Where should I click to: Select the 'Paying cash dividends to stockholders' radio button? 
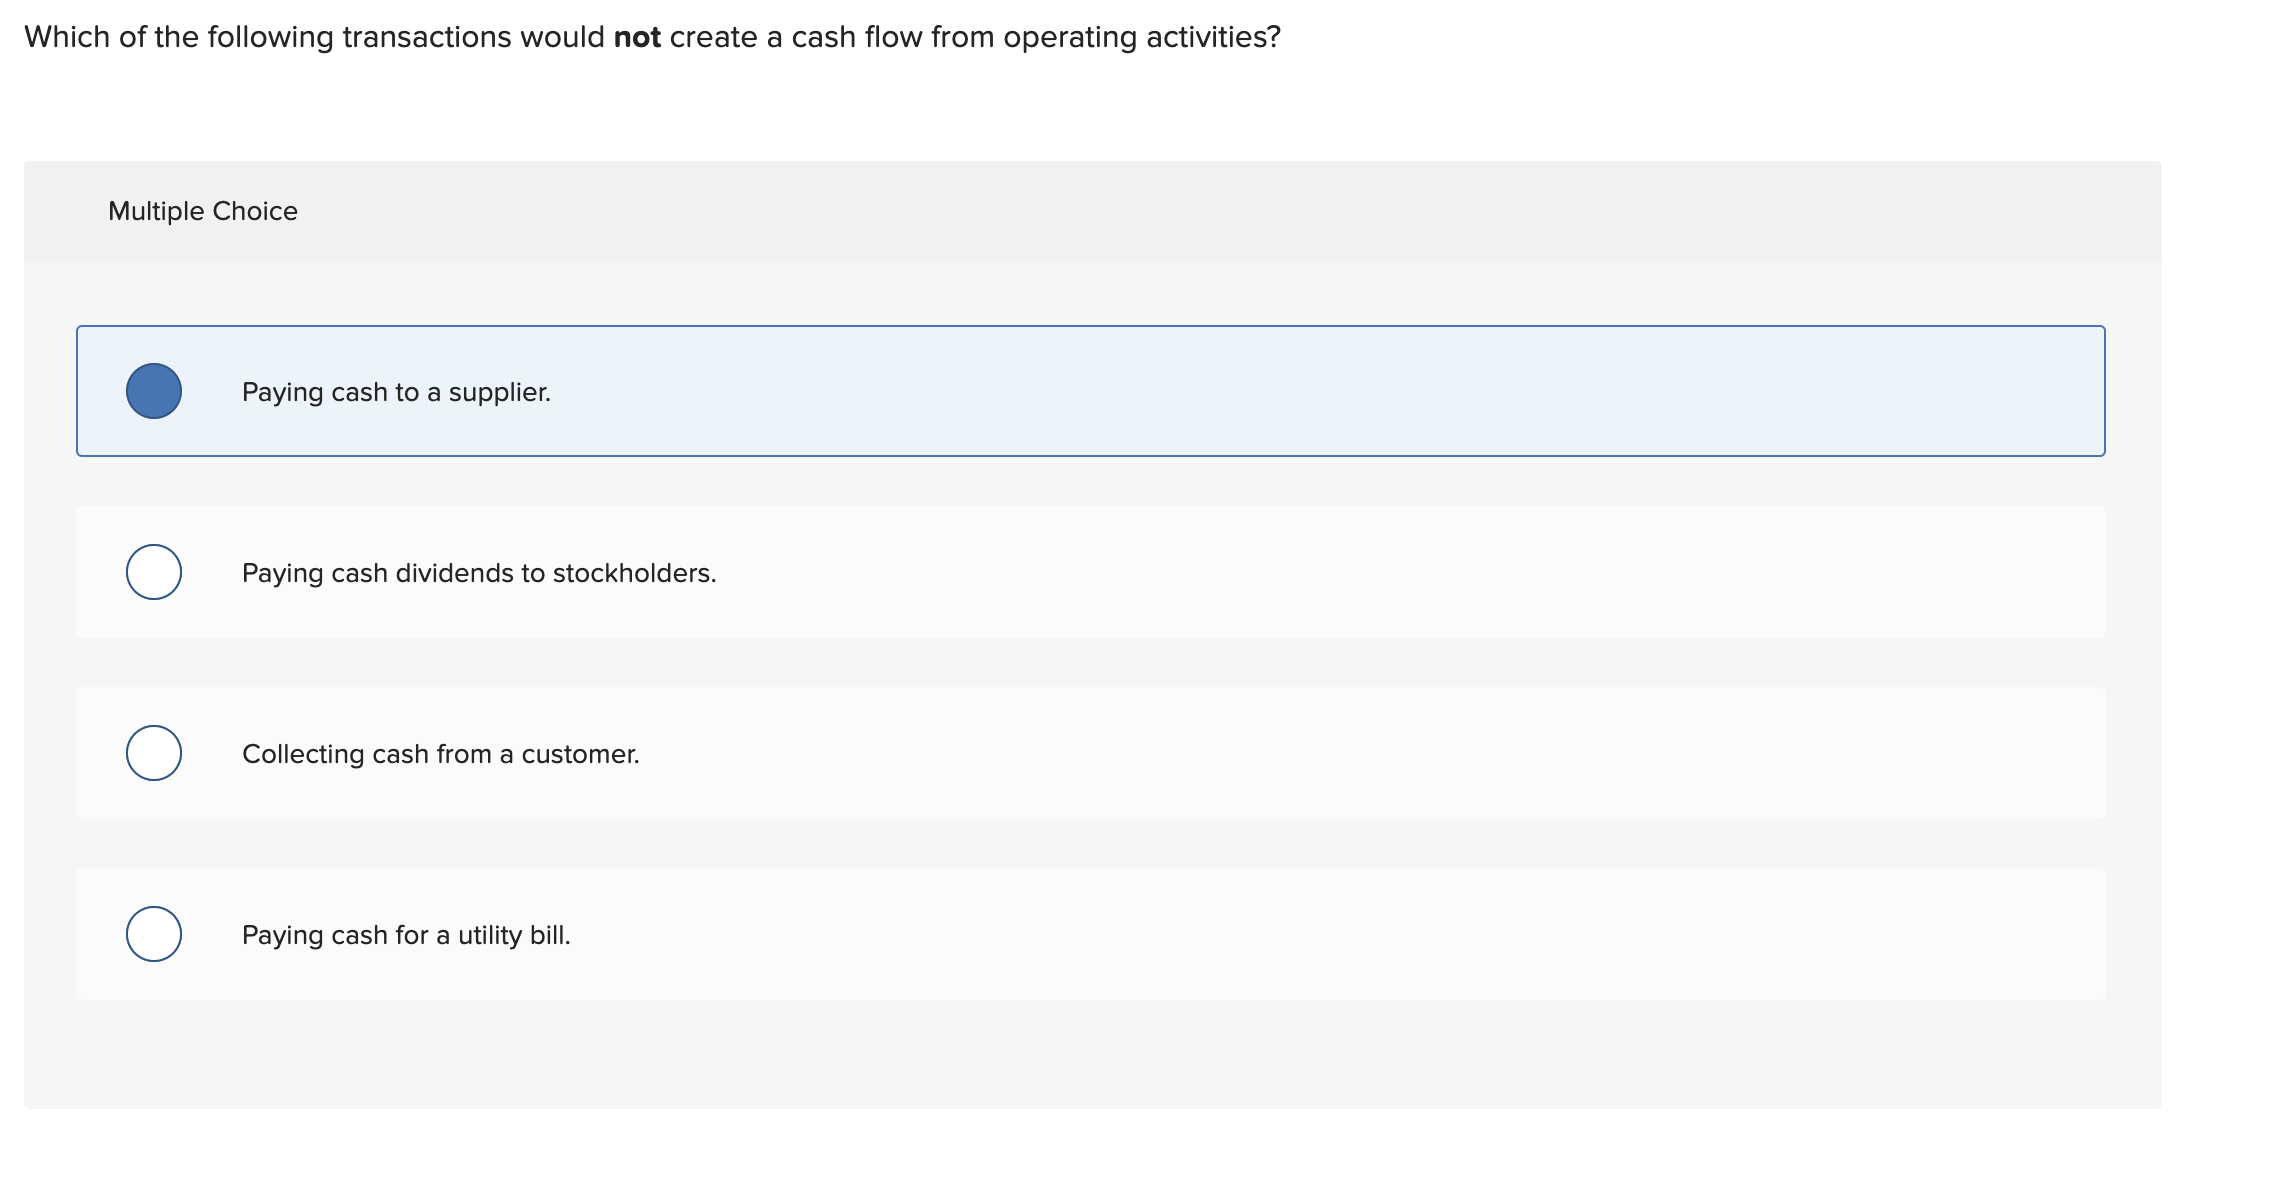coord(155,572)
